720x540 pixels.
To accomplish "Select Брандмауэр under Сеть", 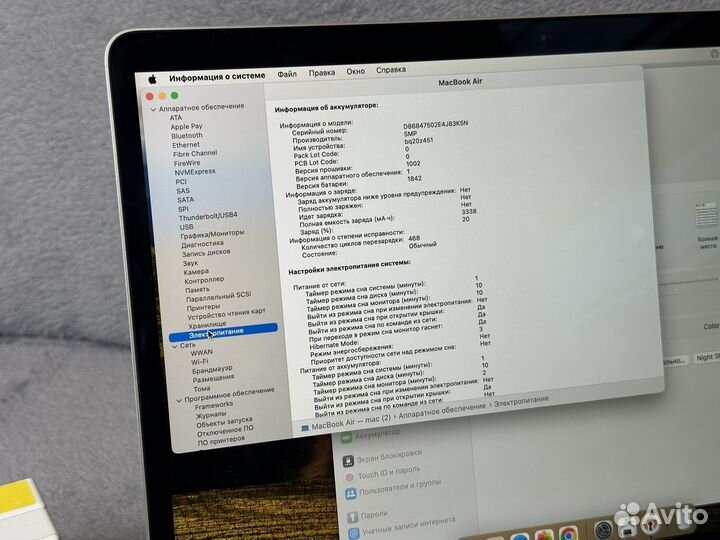I will pos(212,369).
